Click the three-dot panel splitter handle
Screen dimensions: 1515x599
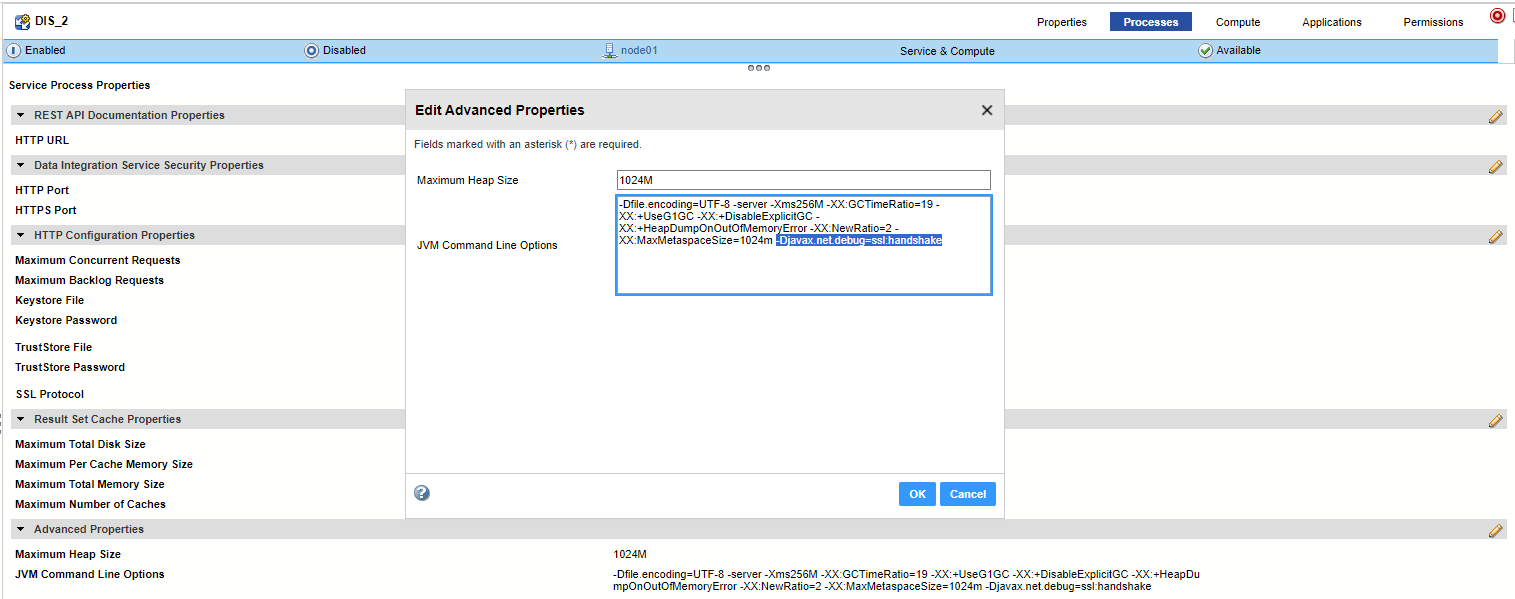(759, 68)
